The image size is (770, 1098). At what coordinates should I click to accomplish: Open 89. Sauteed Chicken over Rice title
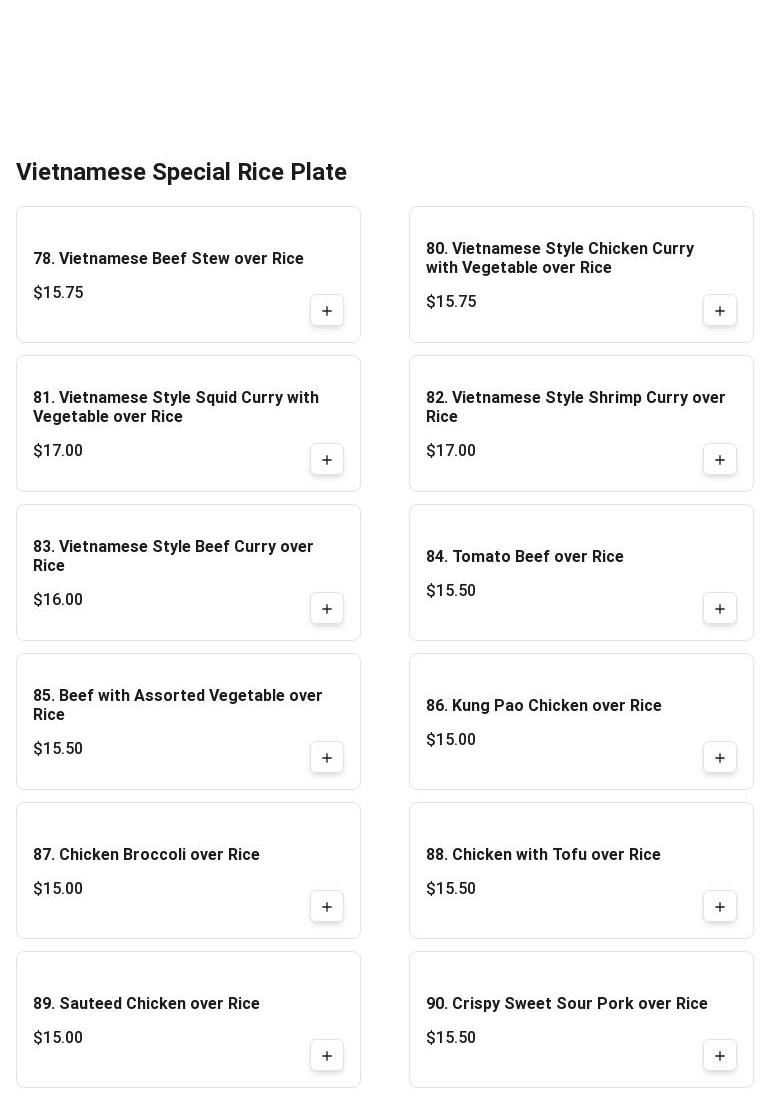146,1004
